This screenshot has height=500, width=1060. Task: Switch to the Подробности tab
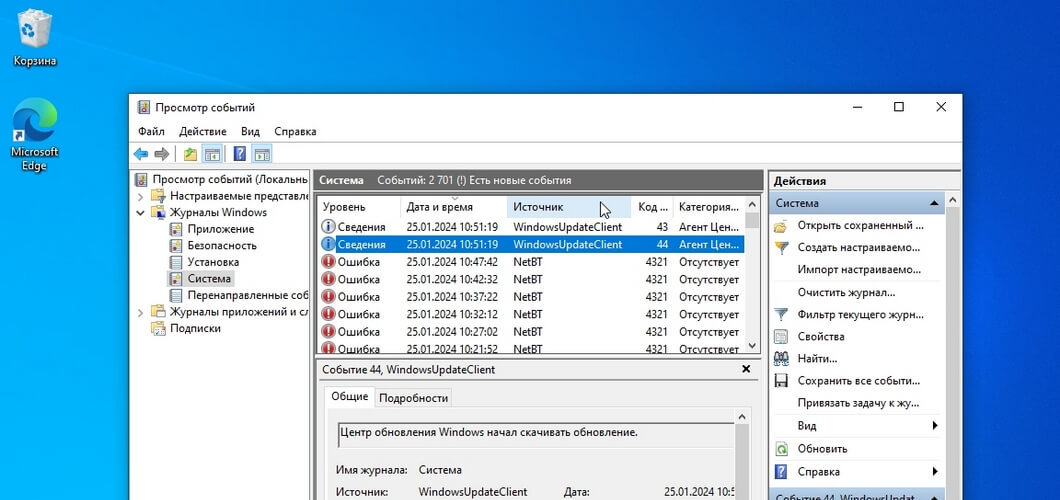pyautogui.click(x=413, y=397)
